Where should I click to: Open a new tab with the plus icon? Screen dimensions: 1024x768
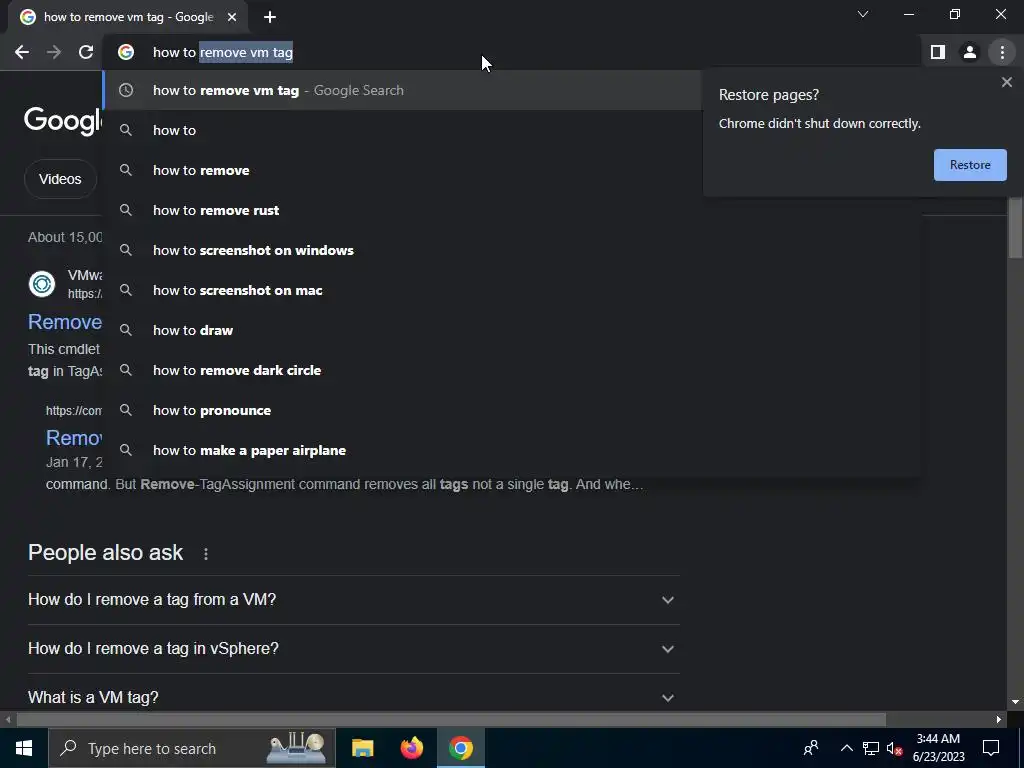click(x=270, y=17)
